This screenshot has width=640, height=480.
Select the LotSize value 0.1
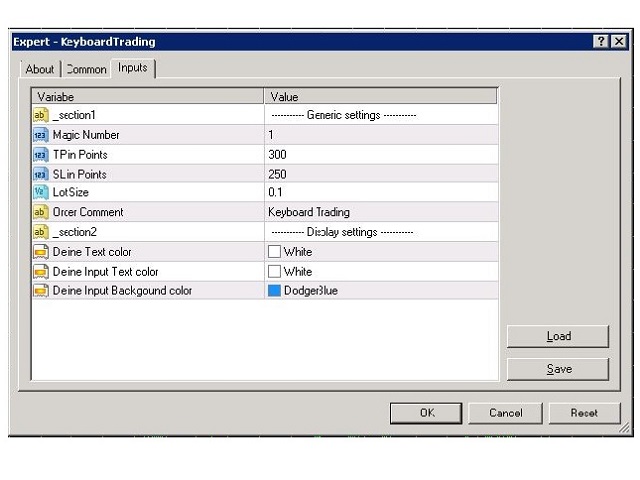[275, 192]
